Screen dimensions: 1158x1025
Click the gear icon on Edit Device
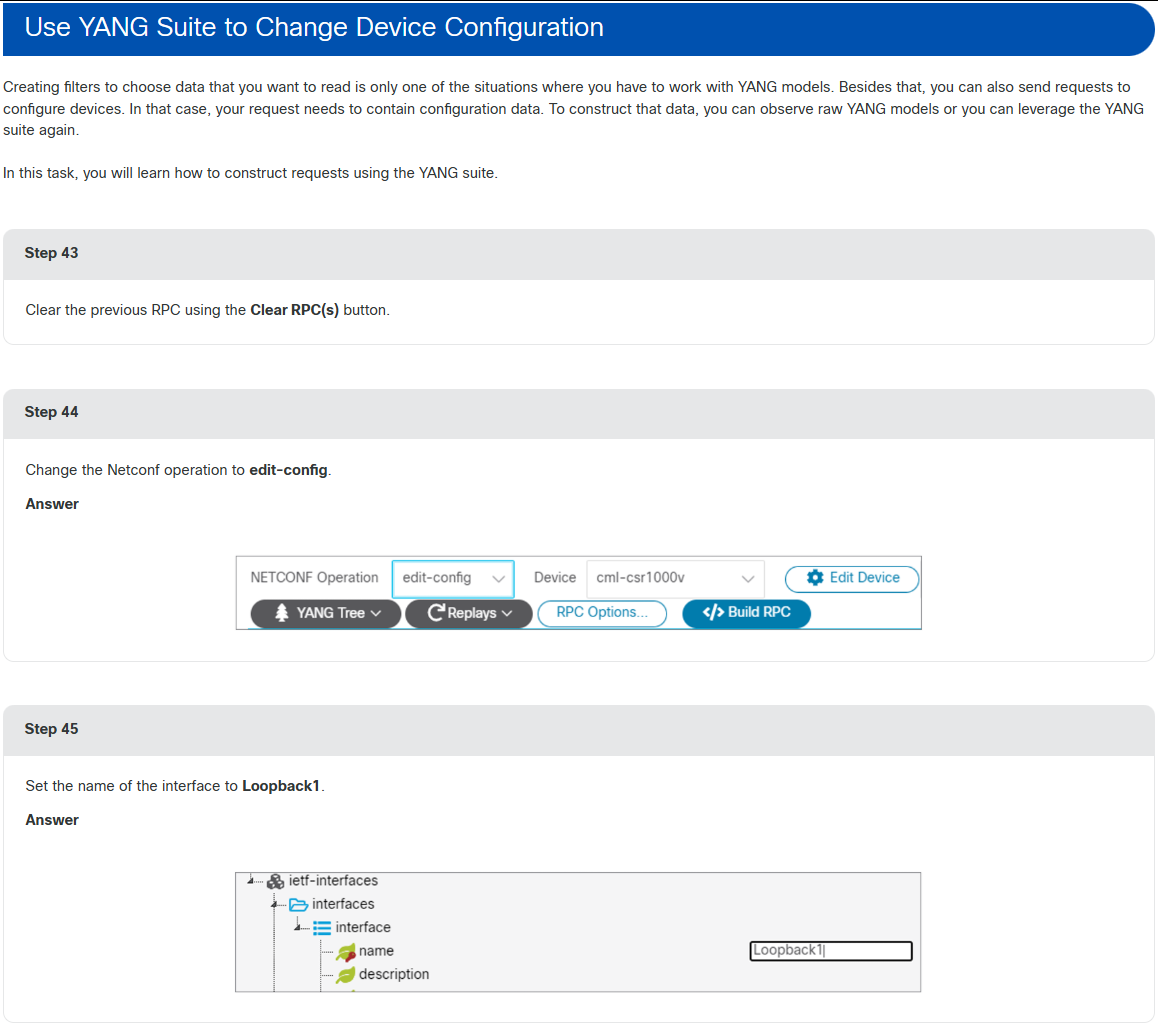815,578
